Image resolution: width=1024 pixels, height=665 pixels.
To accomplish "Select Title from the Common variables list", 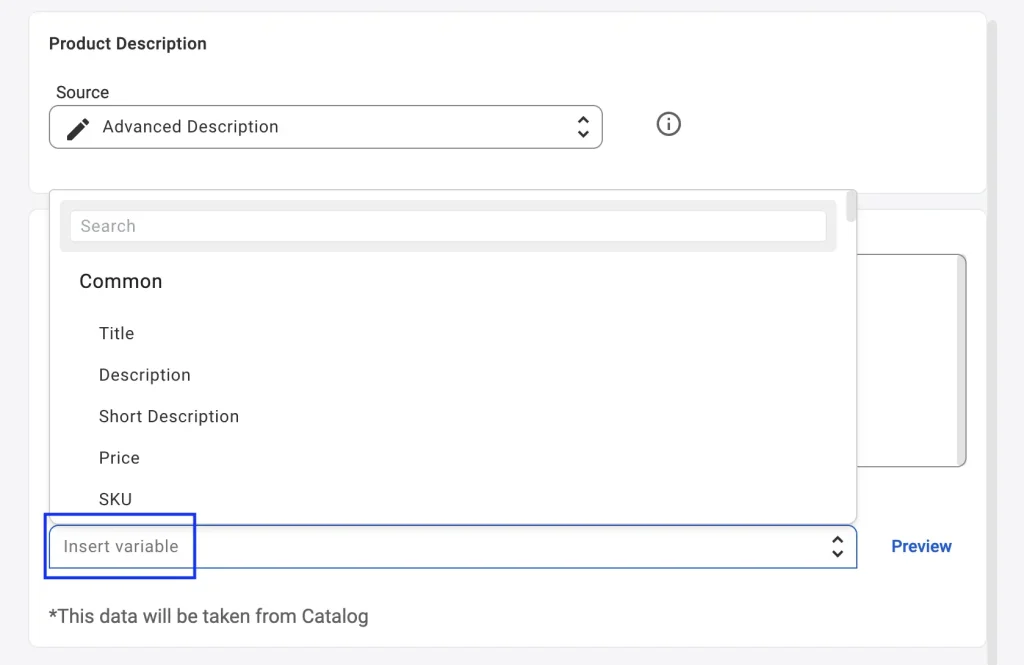I will click(116, 333).
